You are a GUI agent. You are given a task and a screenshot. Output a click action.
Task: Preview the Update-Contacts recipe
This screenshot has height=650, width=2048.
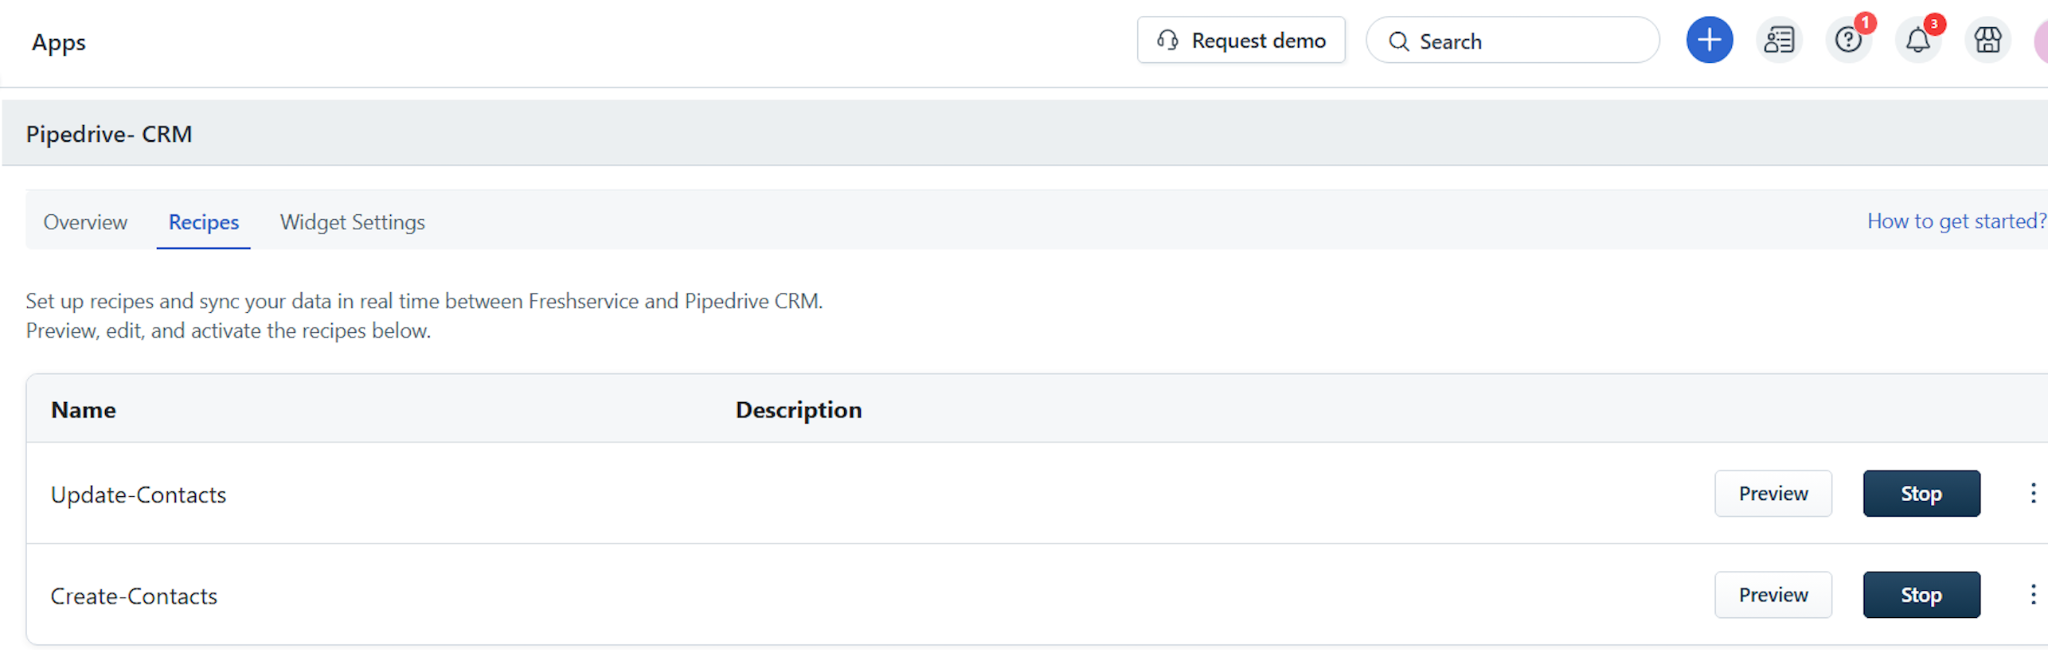(x=1773, y=494)
